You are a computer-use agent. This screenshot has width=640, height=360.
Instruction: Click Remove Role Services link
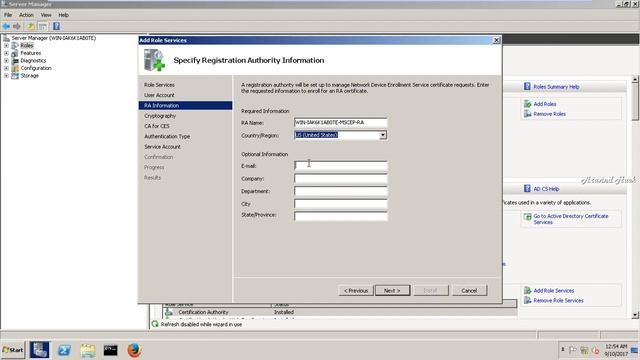pyautogui.click(x=558, y=300)
